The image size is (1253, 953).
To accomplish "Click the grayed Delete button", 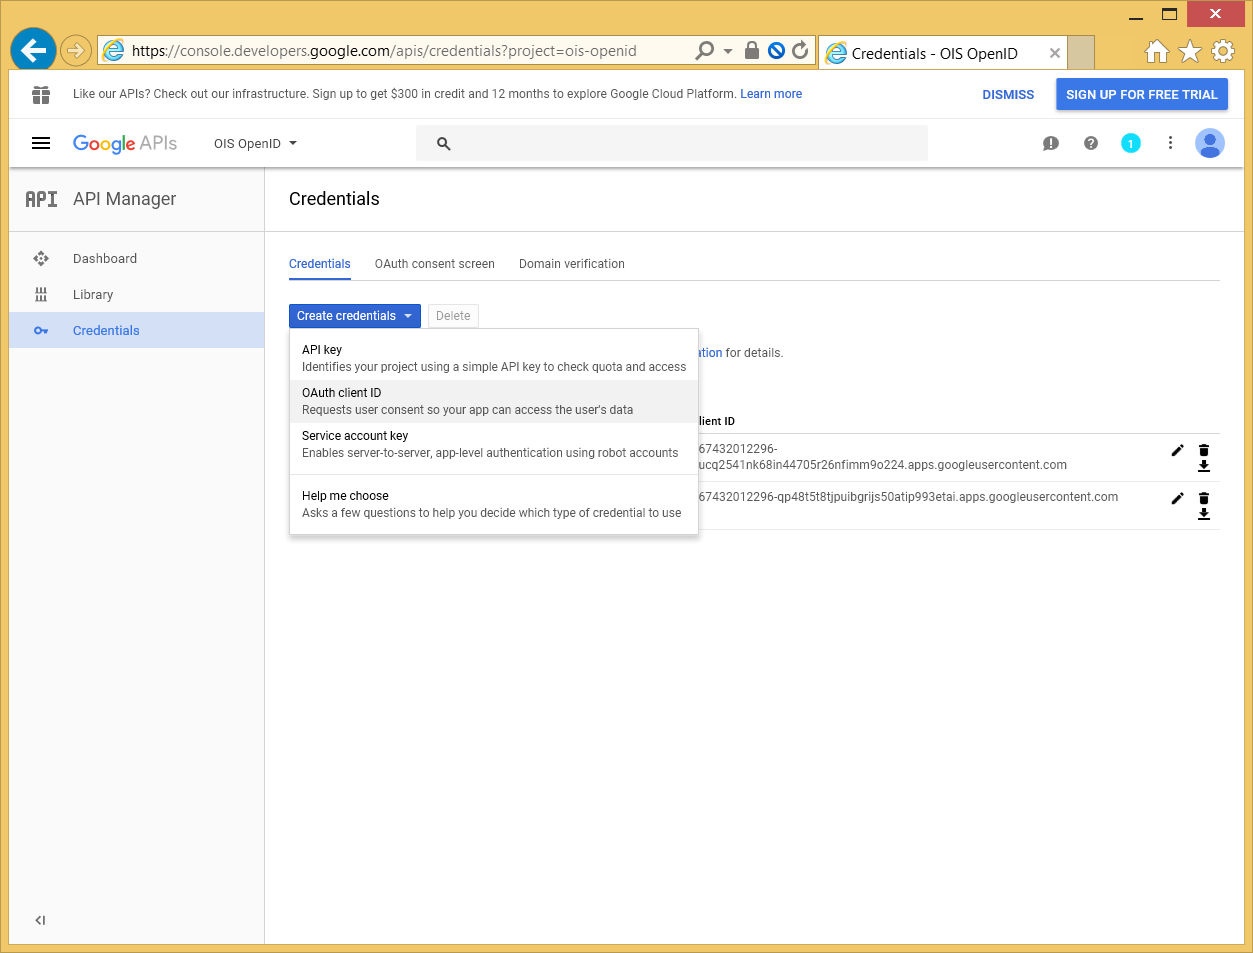I will 453,316.
